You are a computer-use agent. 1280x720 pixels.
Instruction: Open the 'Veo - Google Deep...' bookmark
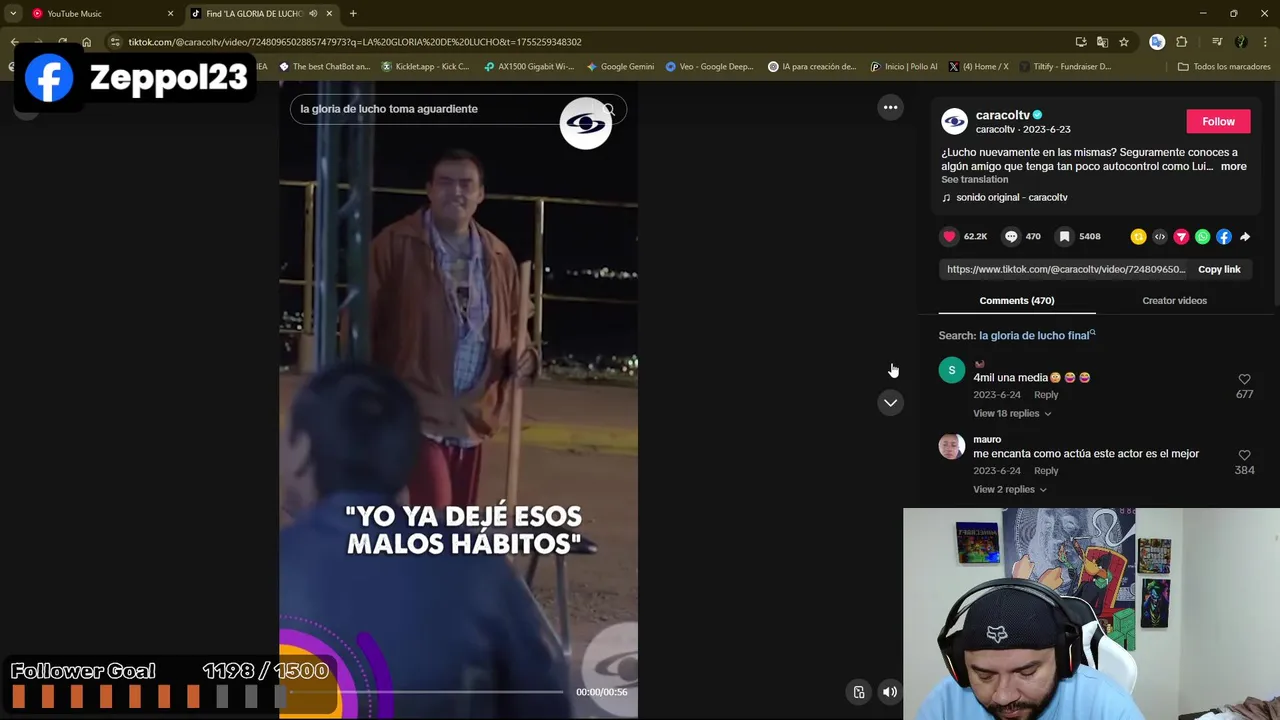[709, 67]
